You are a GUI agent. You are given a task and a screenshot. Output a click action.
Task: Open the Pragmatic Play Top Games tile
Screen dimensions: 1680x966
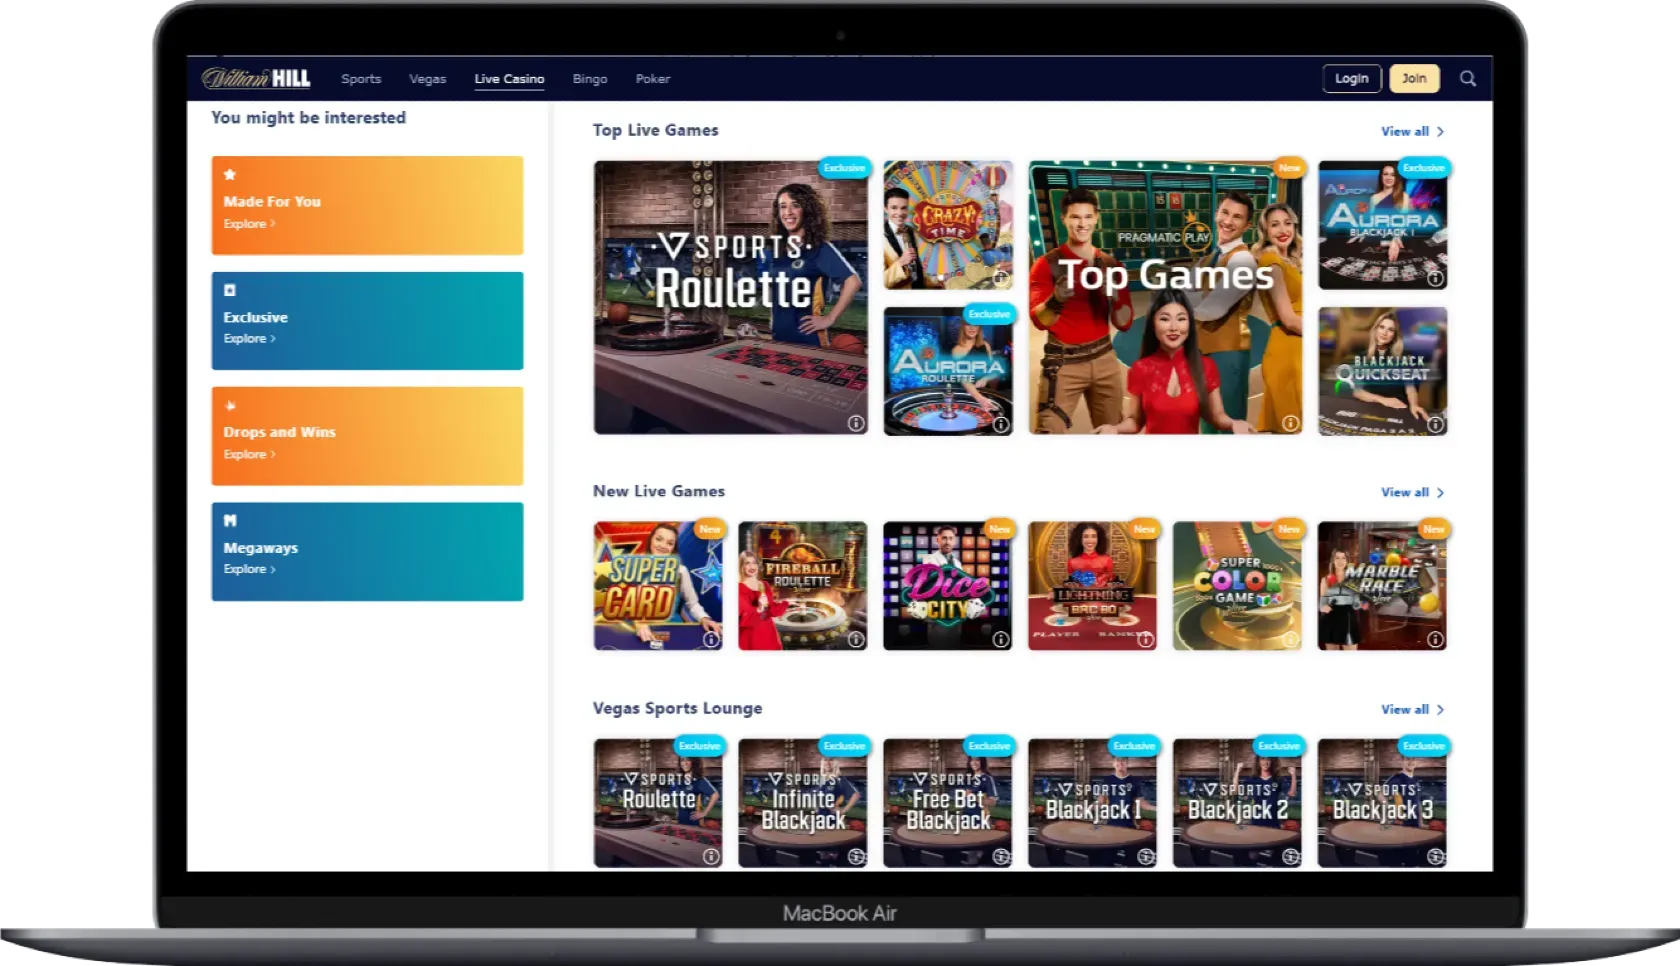click(1165, 297)
